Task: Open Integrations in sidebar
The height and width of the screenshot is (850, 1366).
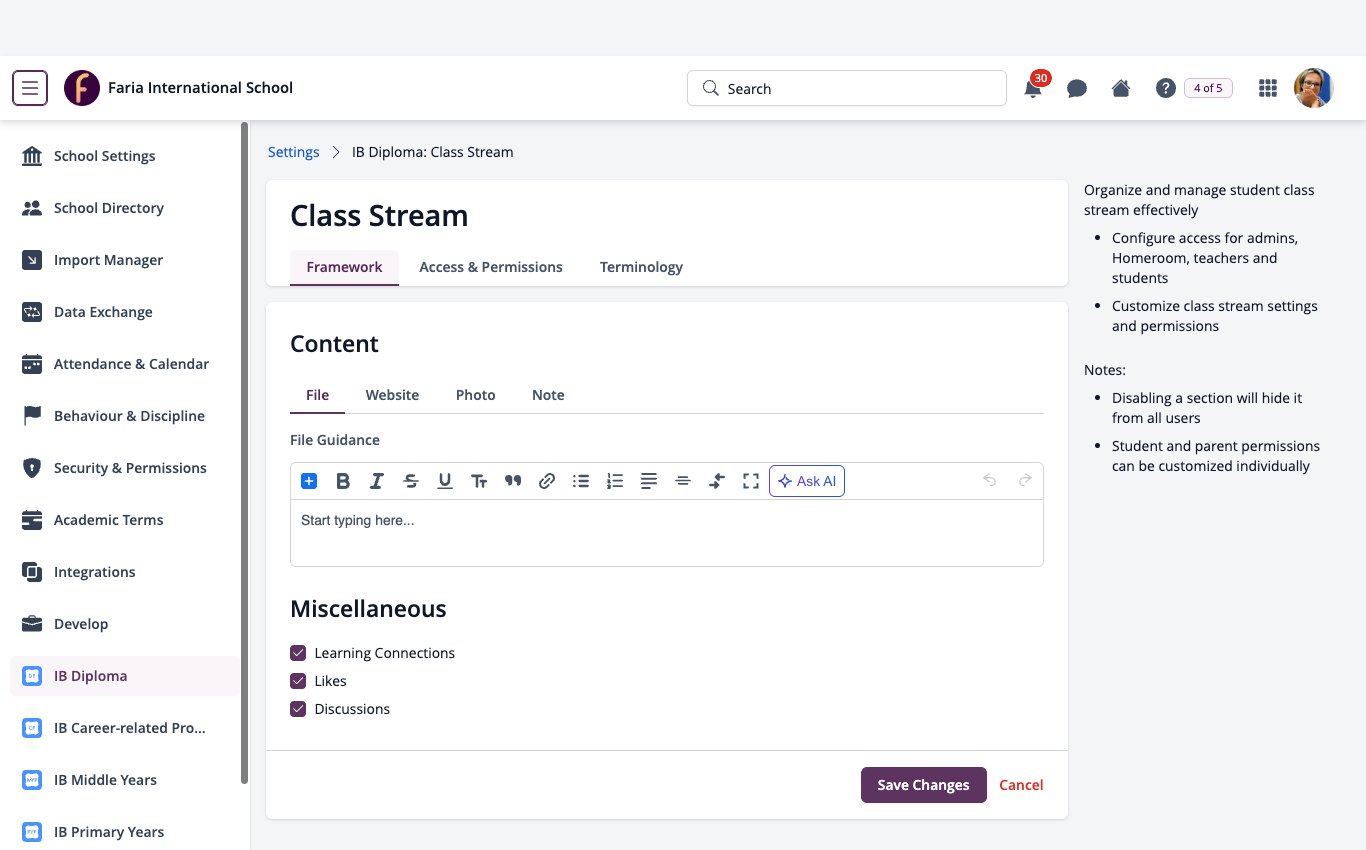Action: pyautogui.click(x=125, y=572)
